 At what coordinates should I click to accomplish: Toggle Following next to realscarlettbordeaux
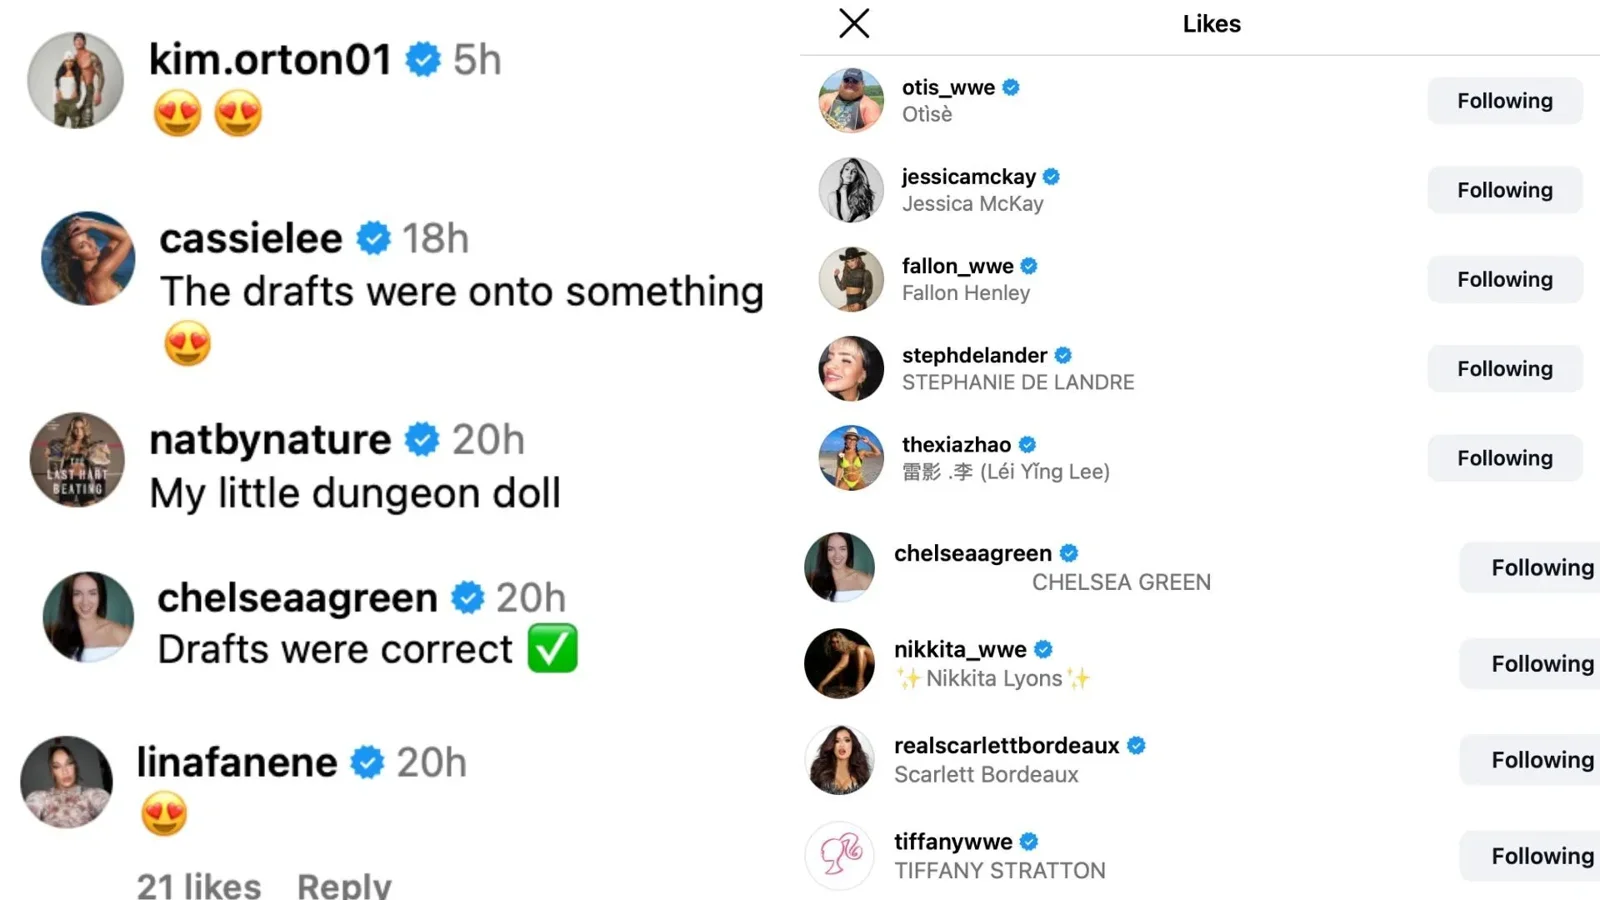(x=1540, y=760)
